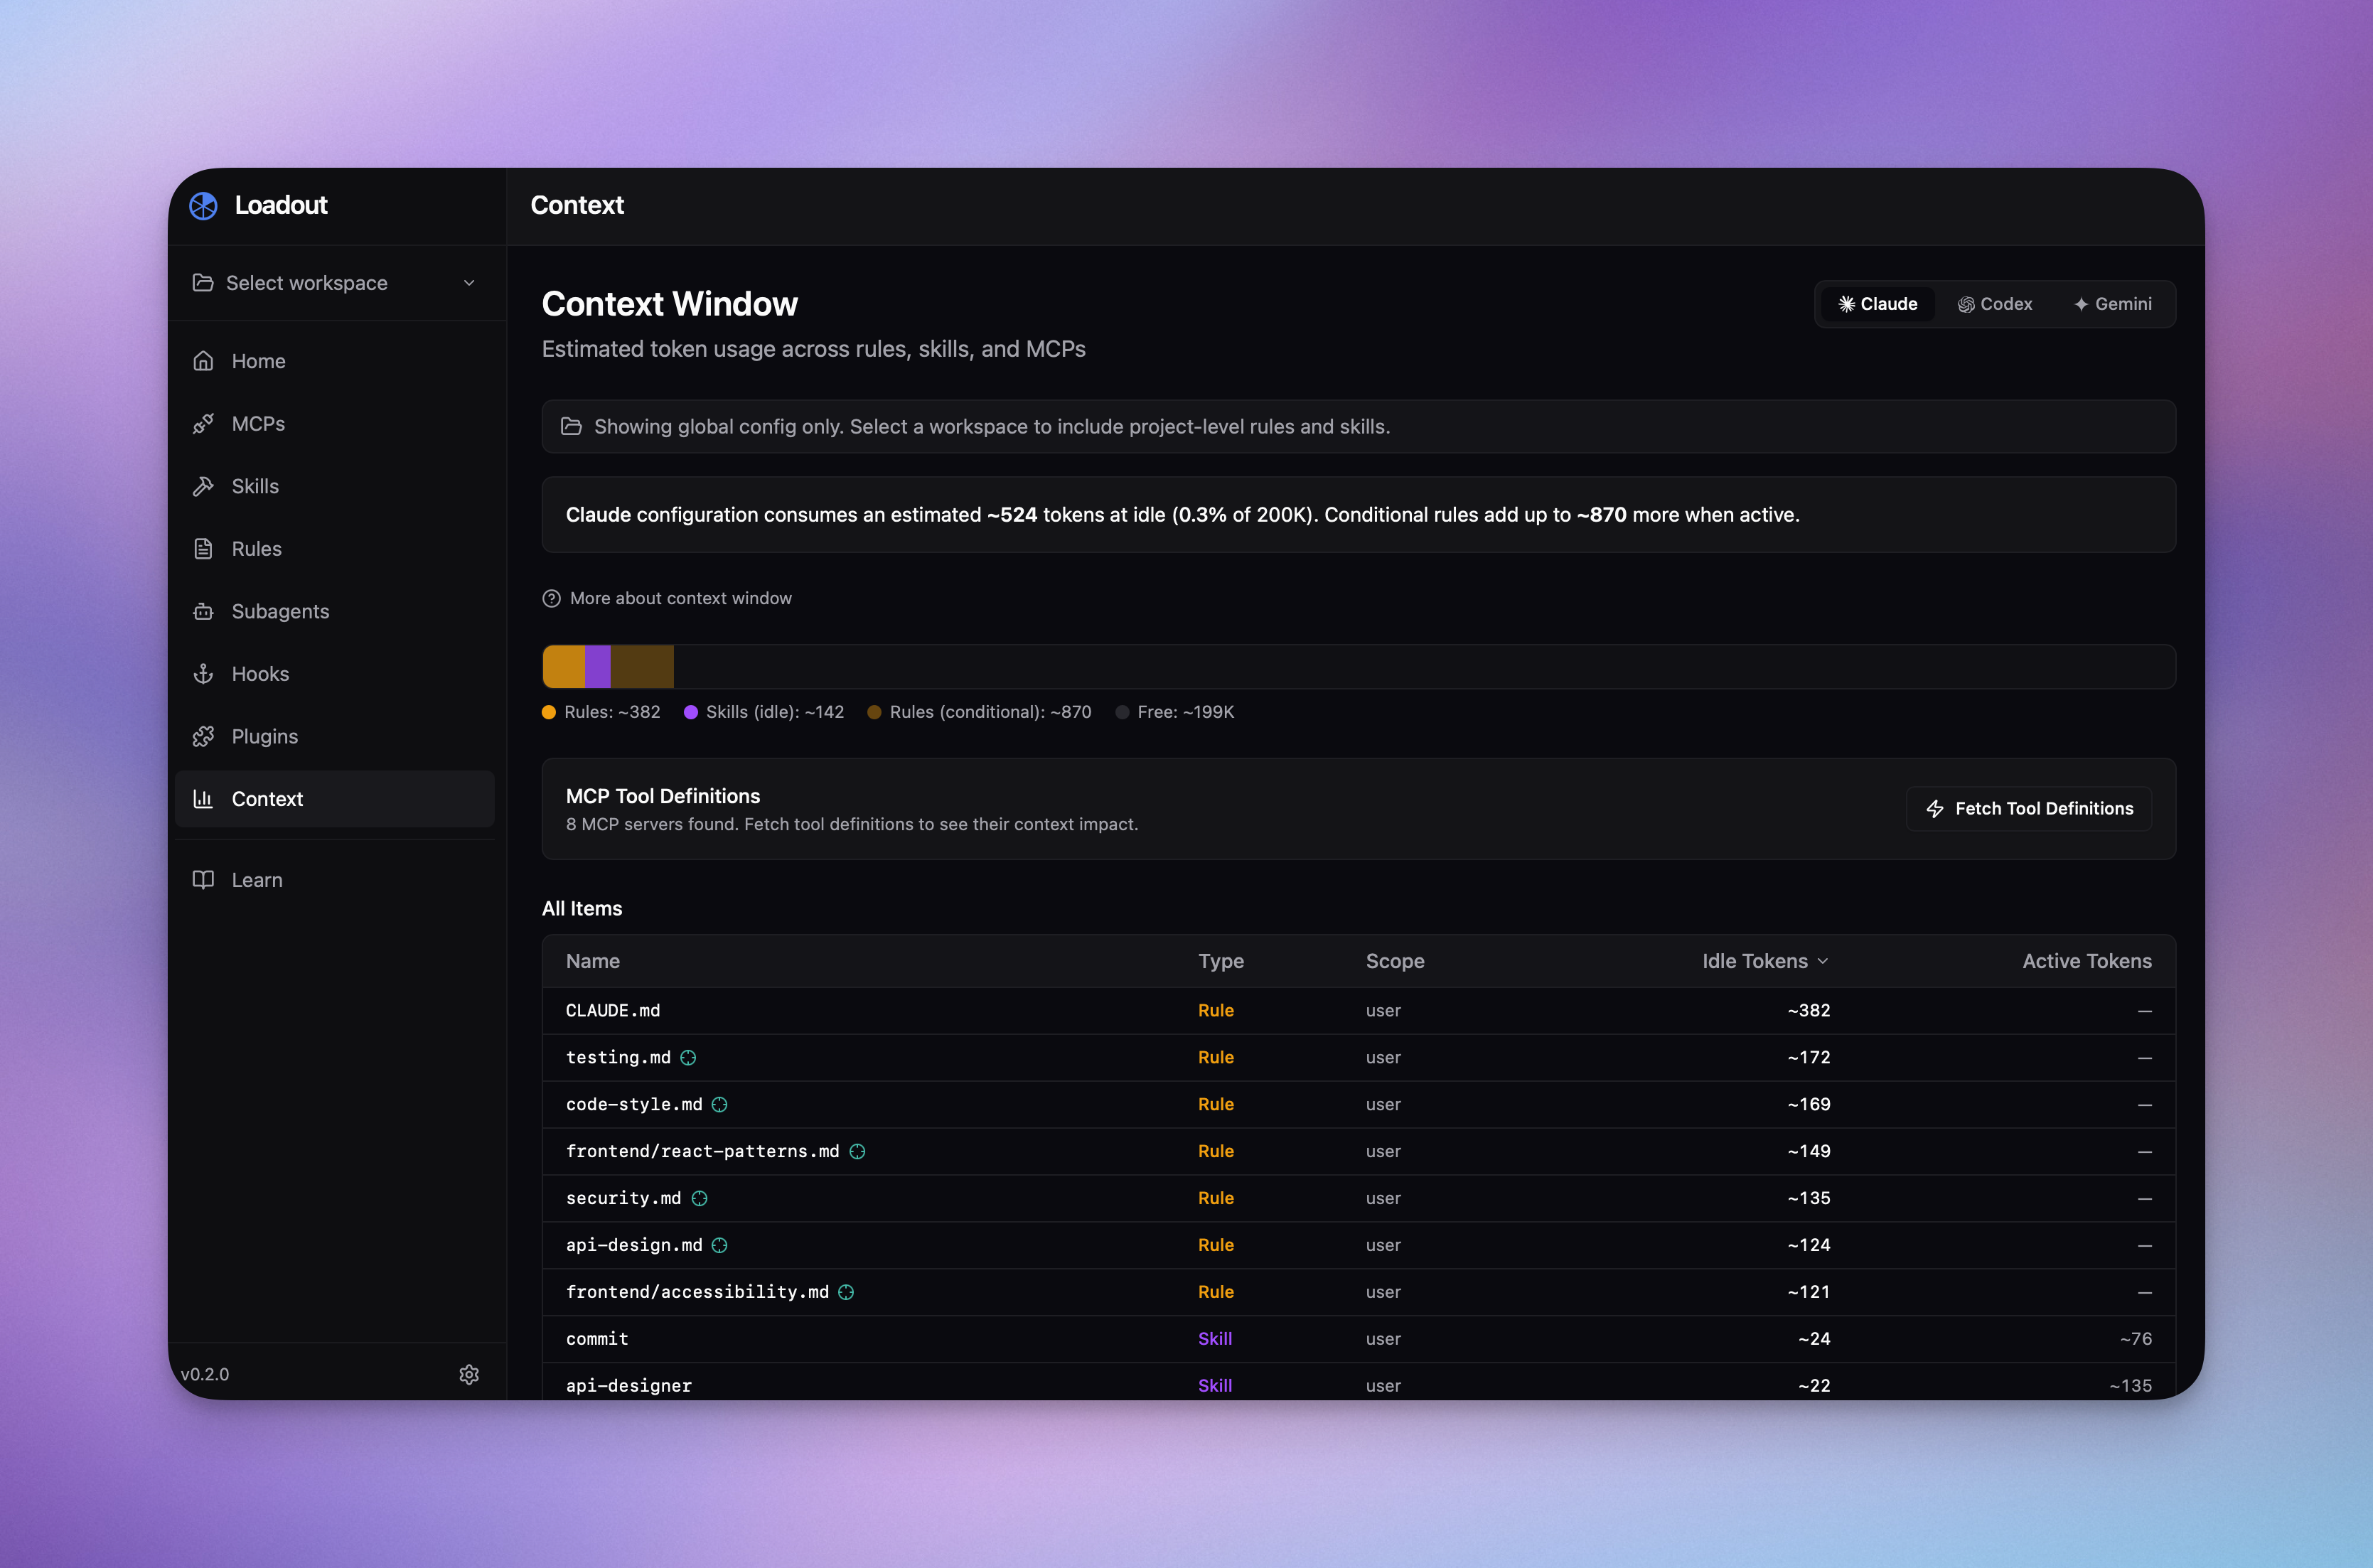Go to the Learn section
This screenshot has width=2373, height=1568.
click(x=257, y=880)
